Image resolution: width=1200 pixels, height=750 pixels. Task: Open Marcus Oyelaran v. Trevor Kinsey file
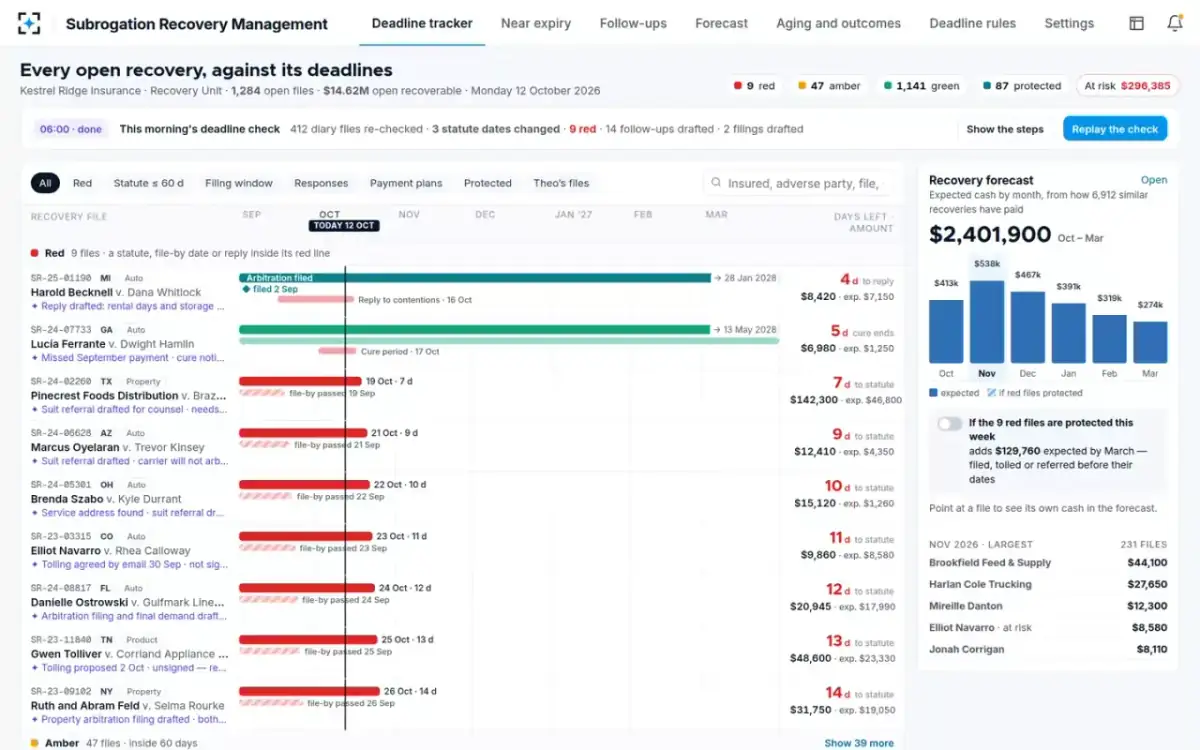tap(117, 447)
